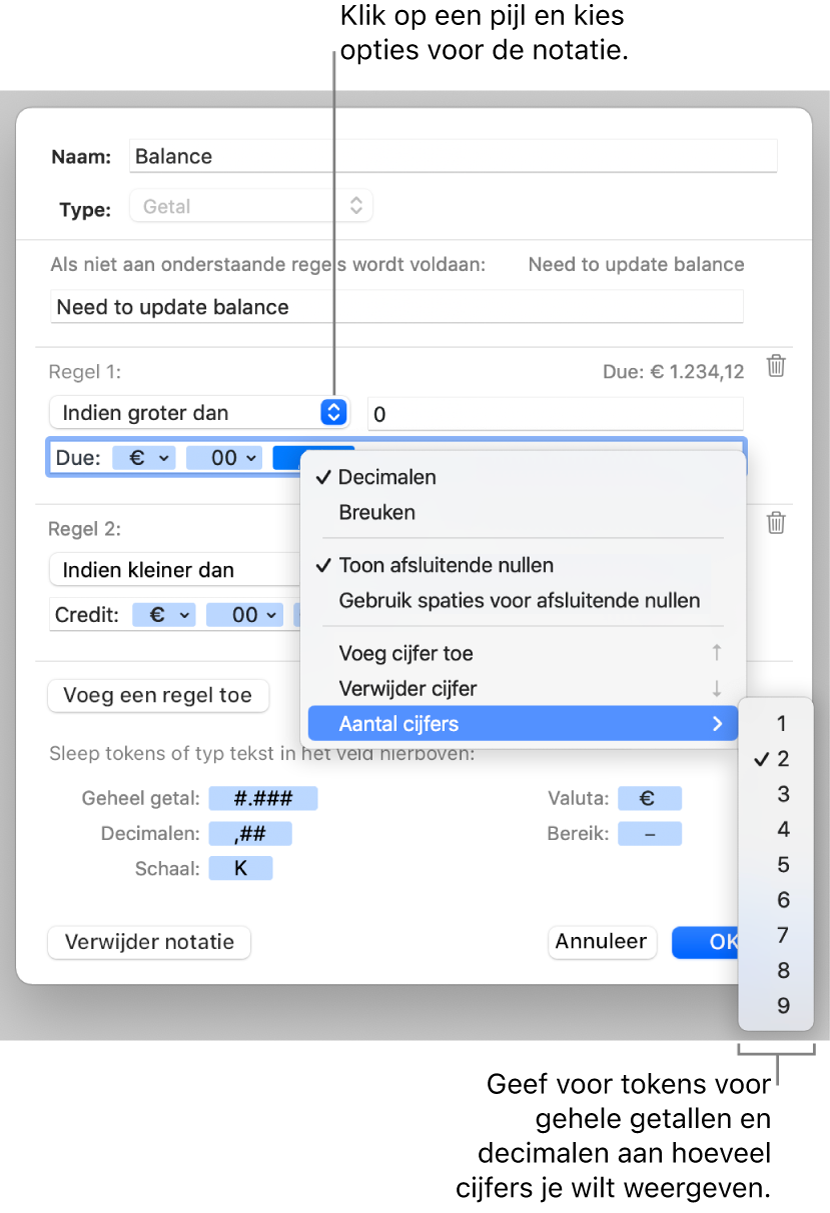Click the 'Credit:' text in format field
830x1213 pixels.
(87, 615)
